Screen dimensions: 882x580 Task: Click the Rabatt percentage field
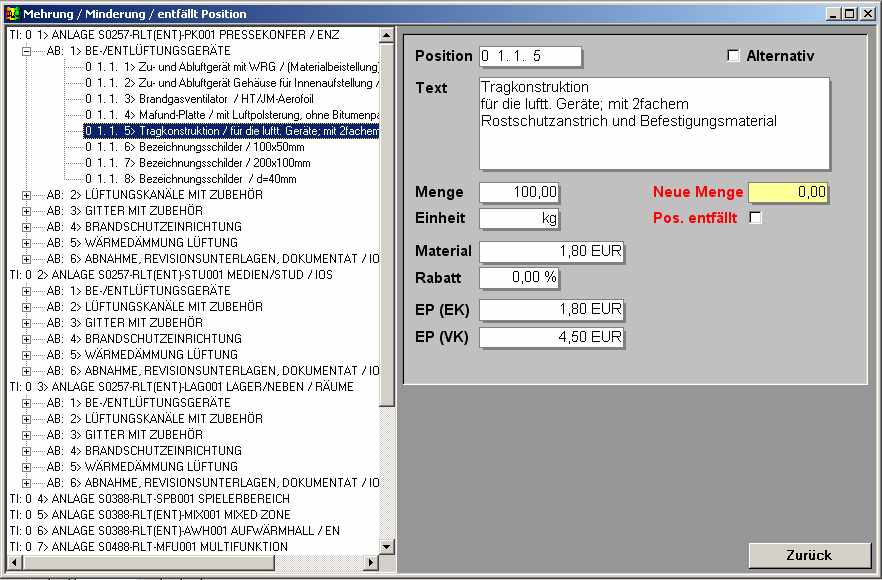pos(519,278)
